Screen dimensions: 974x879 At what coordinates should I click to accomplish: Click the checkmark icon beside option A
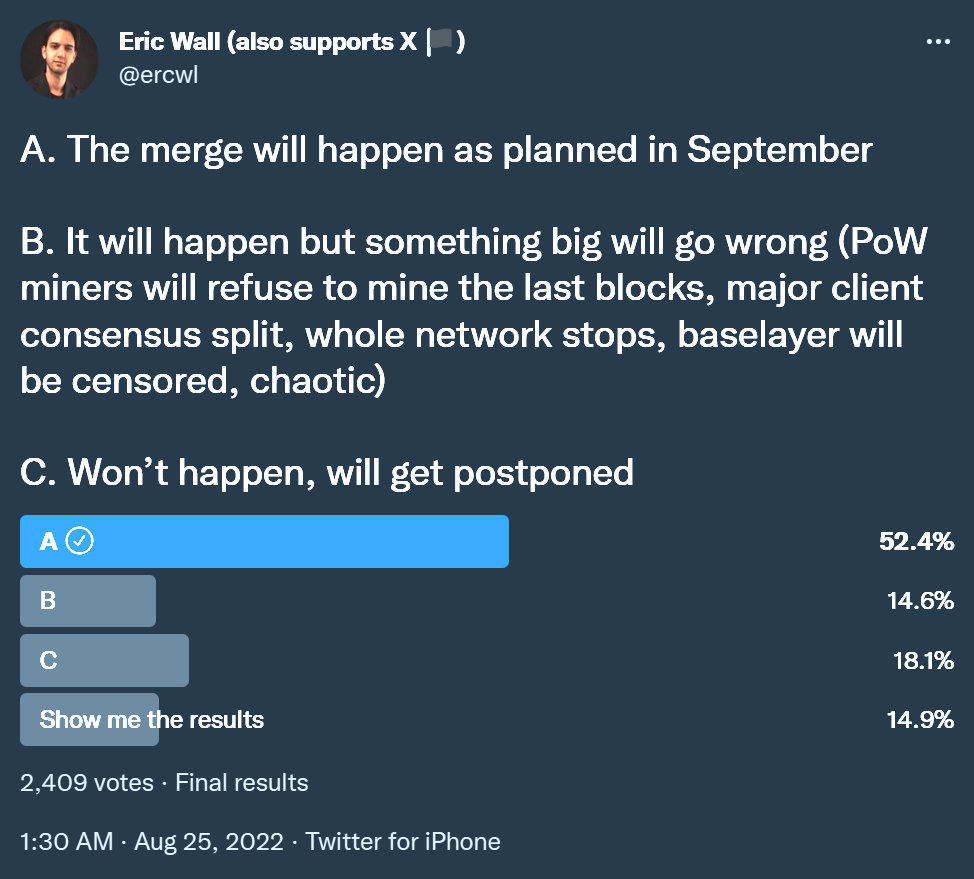(x=80, y=542)
